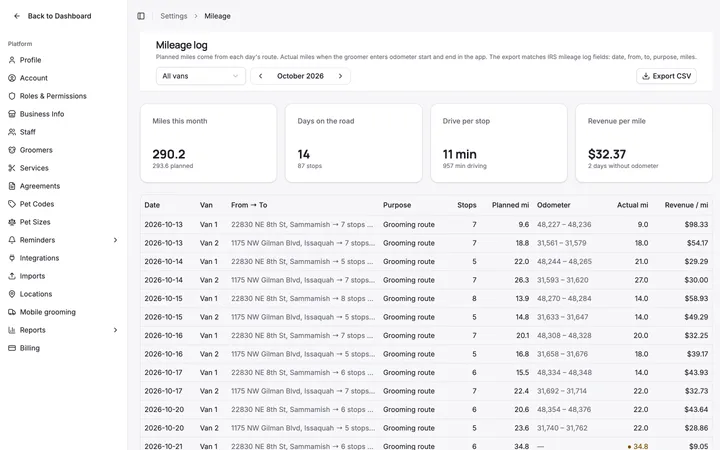Click the Staff people icon
This screenshot has width=720, height=450.
[x=12, y=132]
